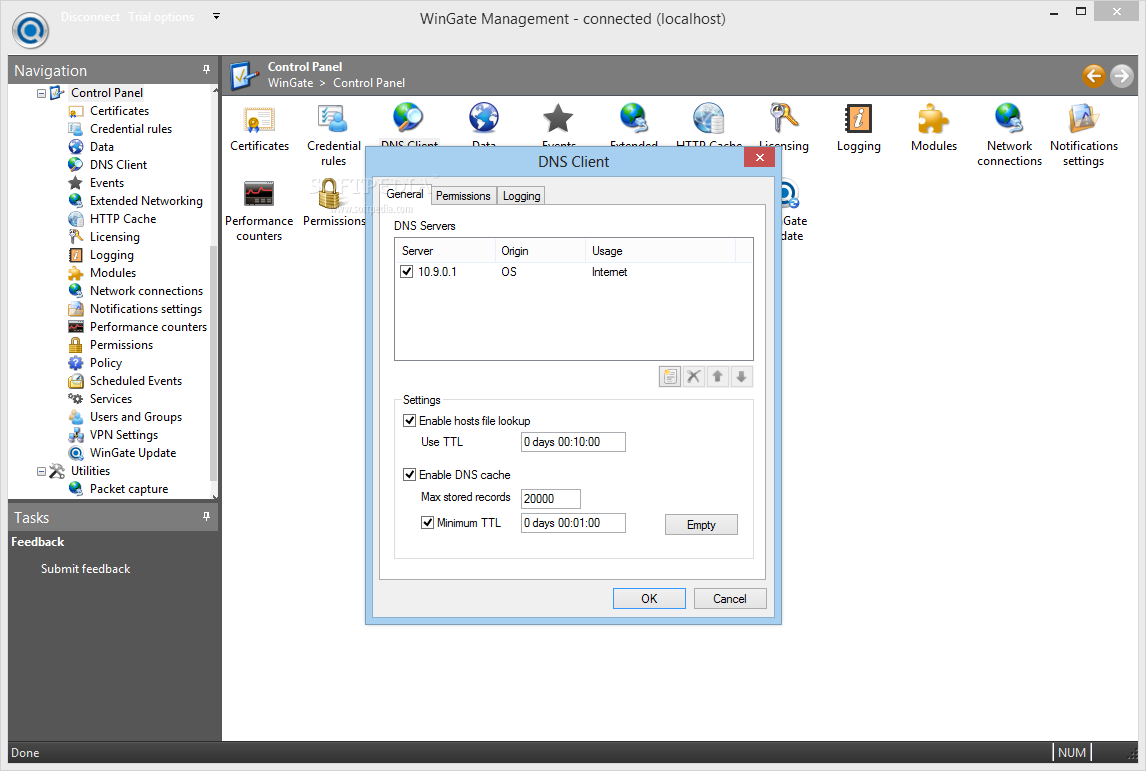Click the delete DNS server X icon
The image size is (1146, 771).
[694, 376]
